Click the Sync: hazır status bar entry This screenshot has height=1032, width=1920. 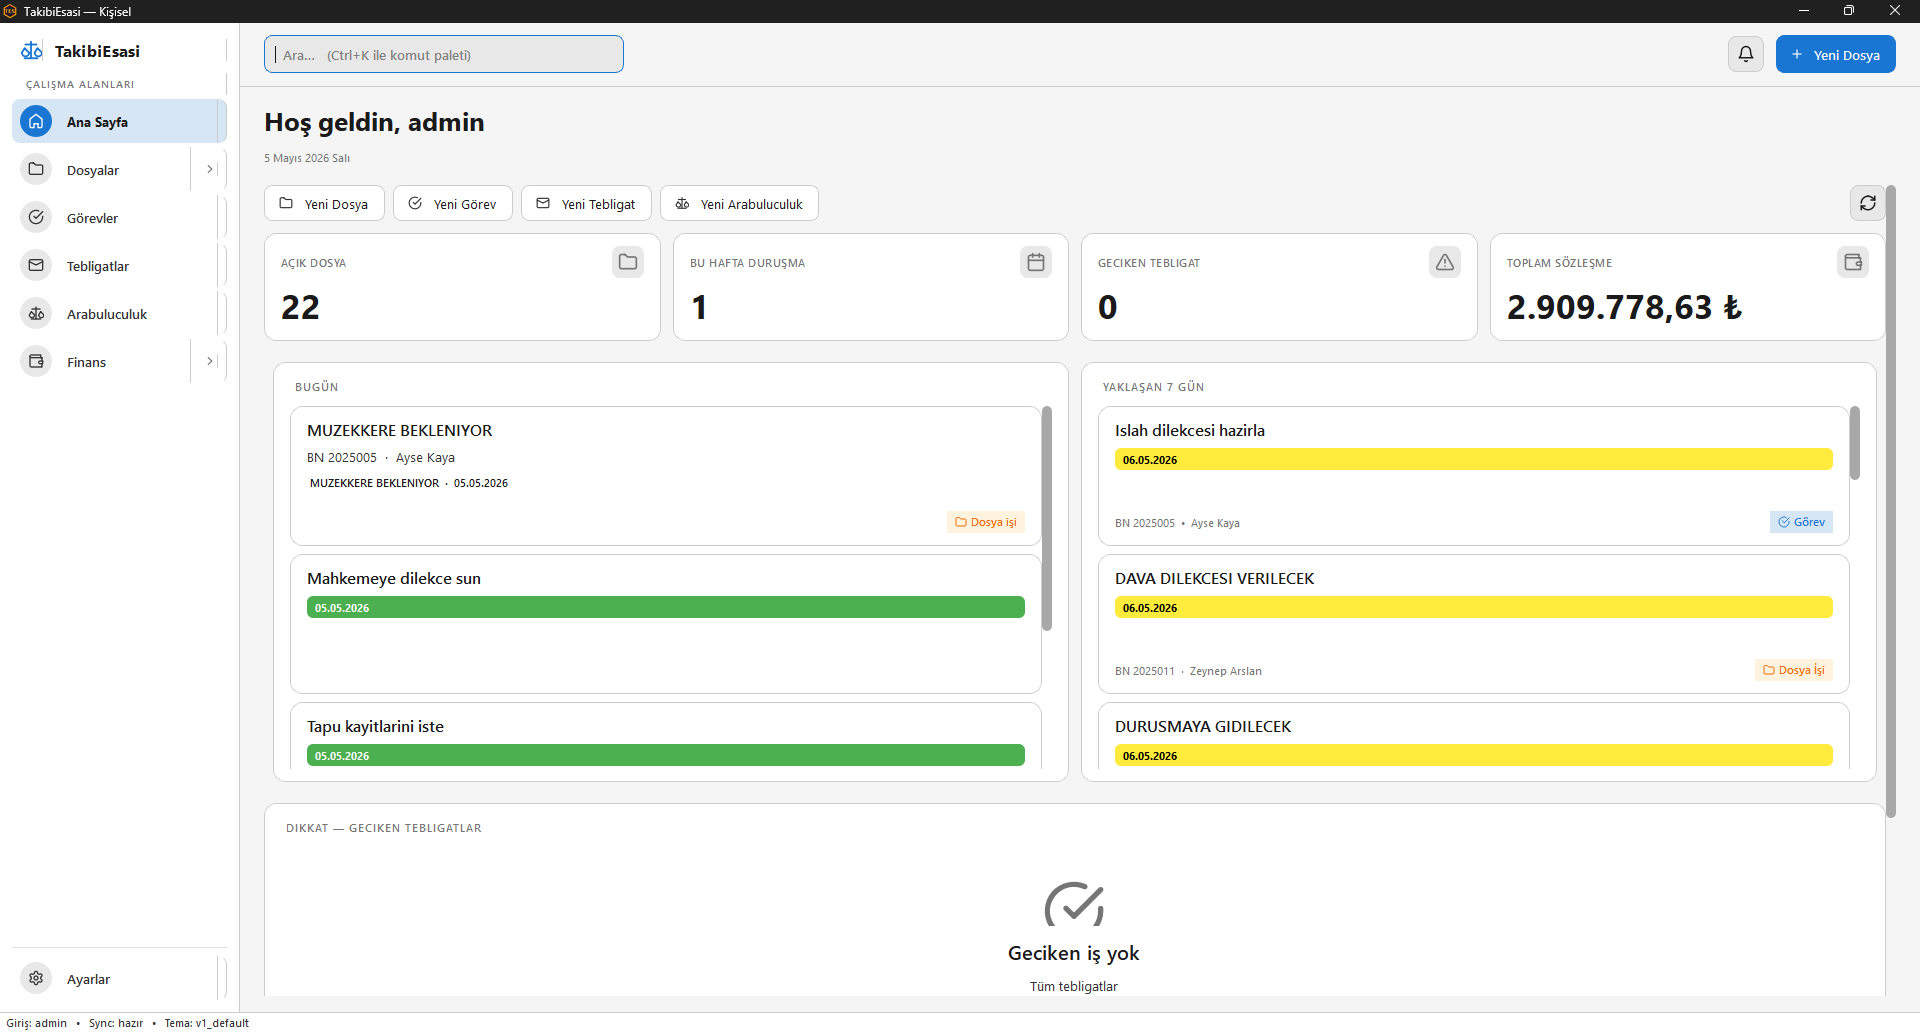[116, 1023]
